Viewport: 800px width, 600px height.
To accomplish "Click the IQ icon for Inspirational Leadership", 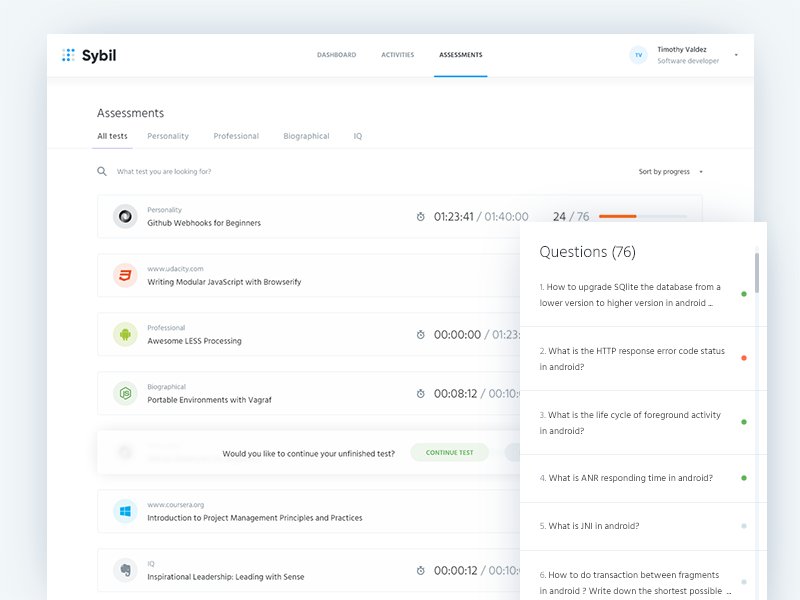I will coord(124,570).
